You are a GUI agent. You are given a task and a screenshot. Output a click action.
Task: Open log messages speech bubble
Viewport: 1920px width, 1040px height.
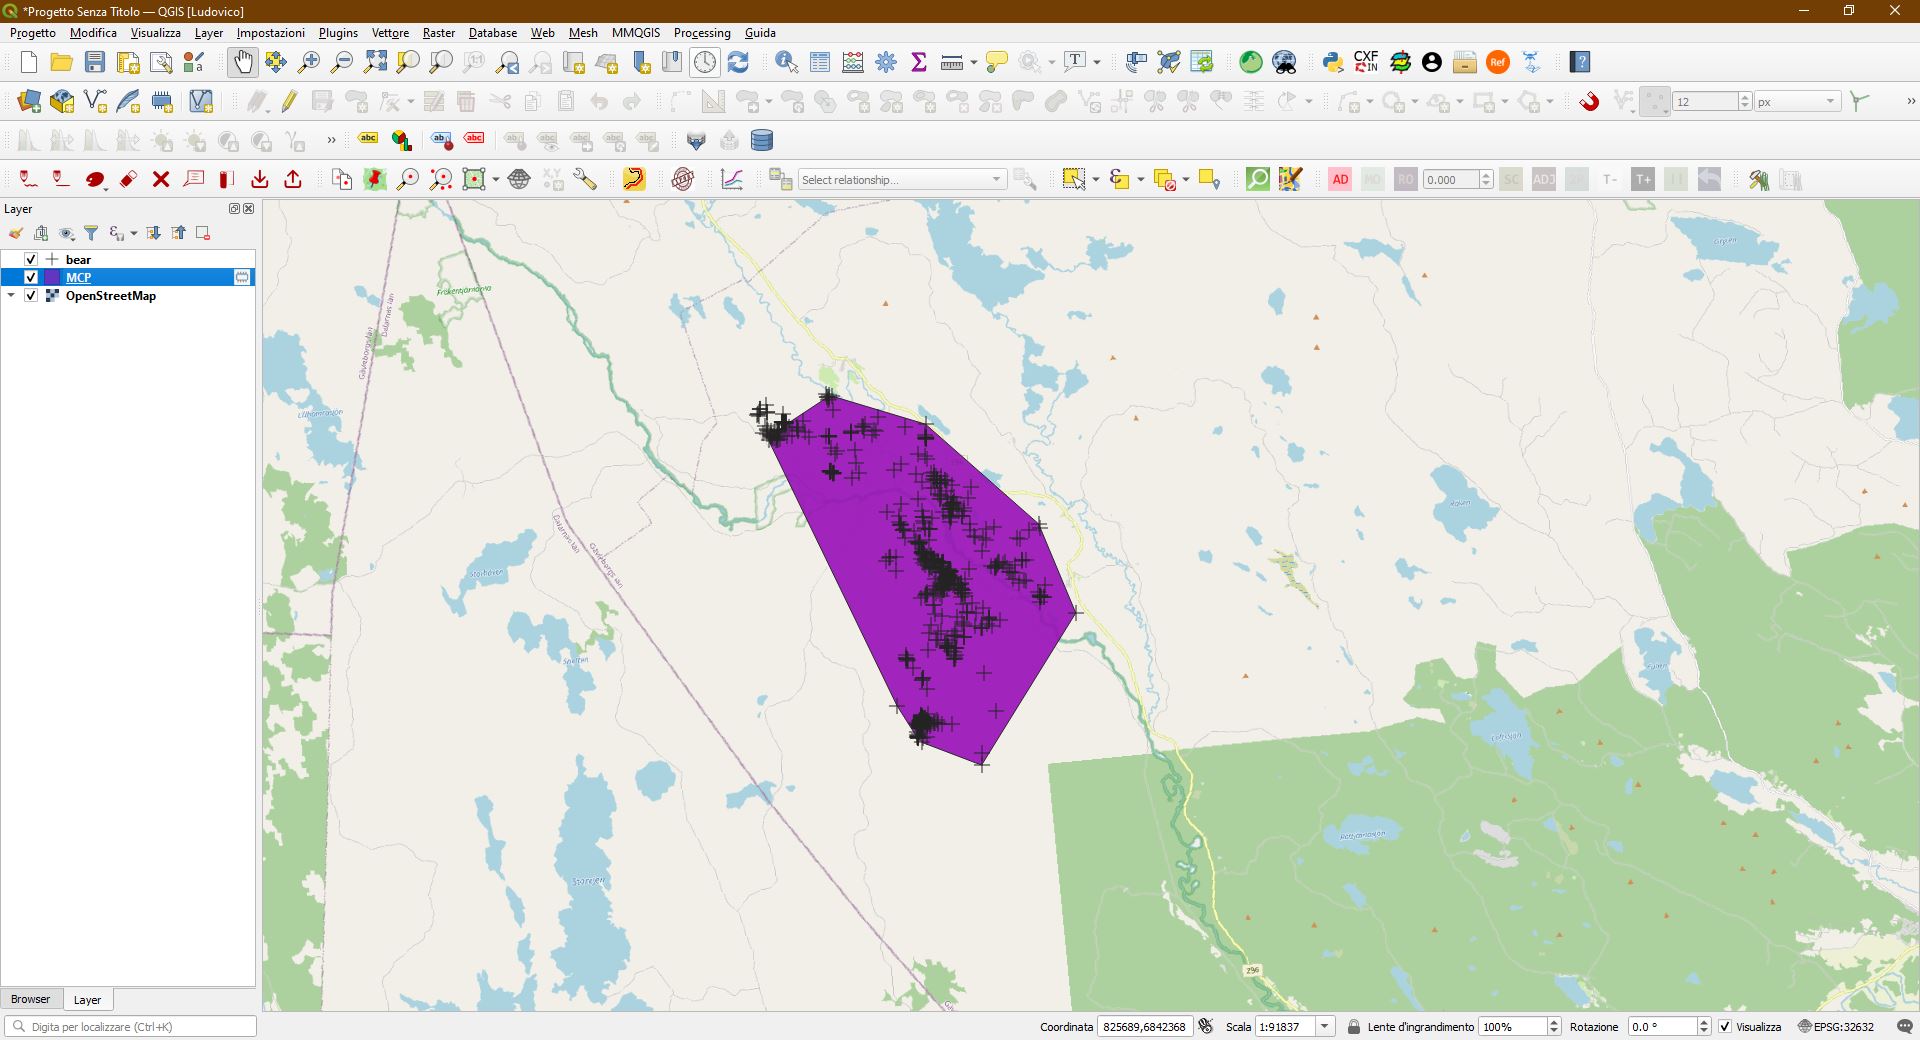click(x=1904, y=1026)
